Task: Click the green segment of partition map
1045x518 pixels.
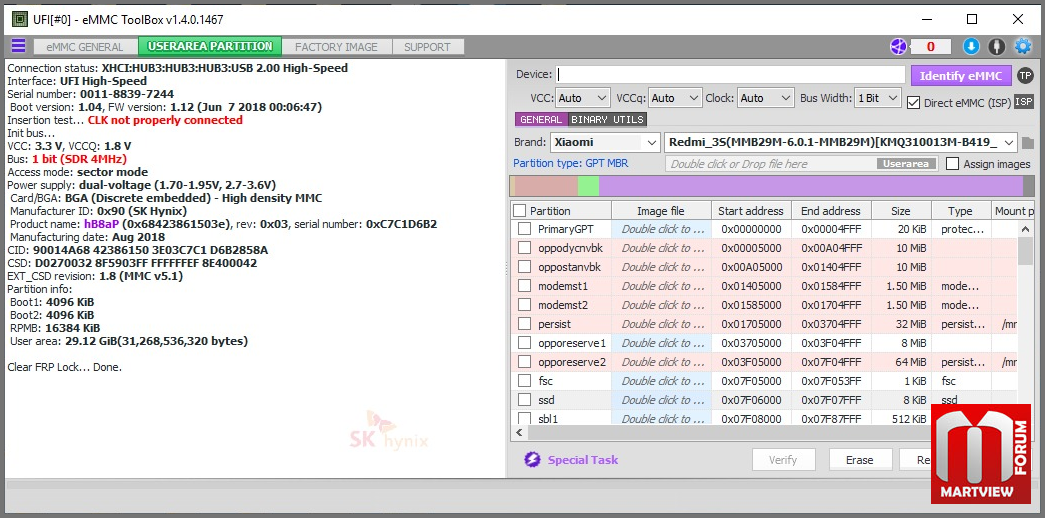Action: pos(588,186)
